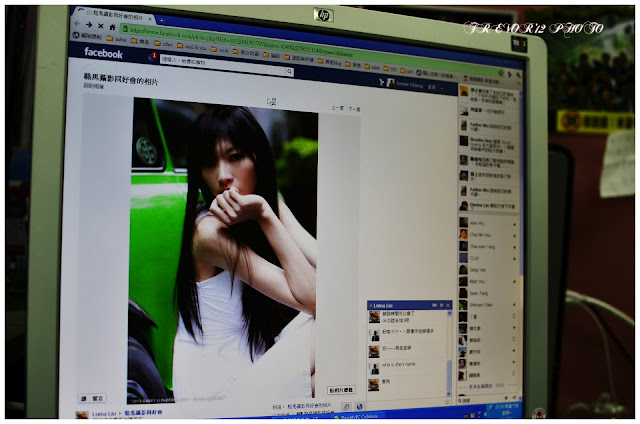Viewport: 640px width, 424px height.
Task: Click the browser back arrow
Action: (77, 24)
